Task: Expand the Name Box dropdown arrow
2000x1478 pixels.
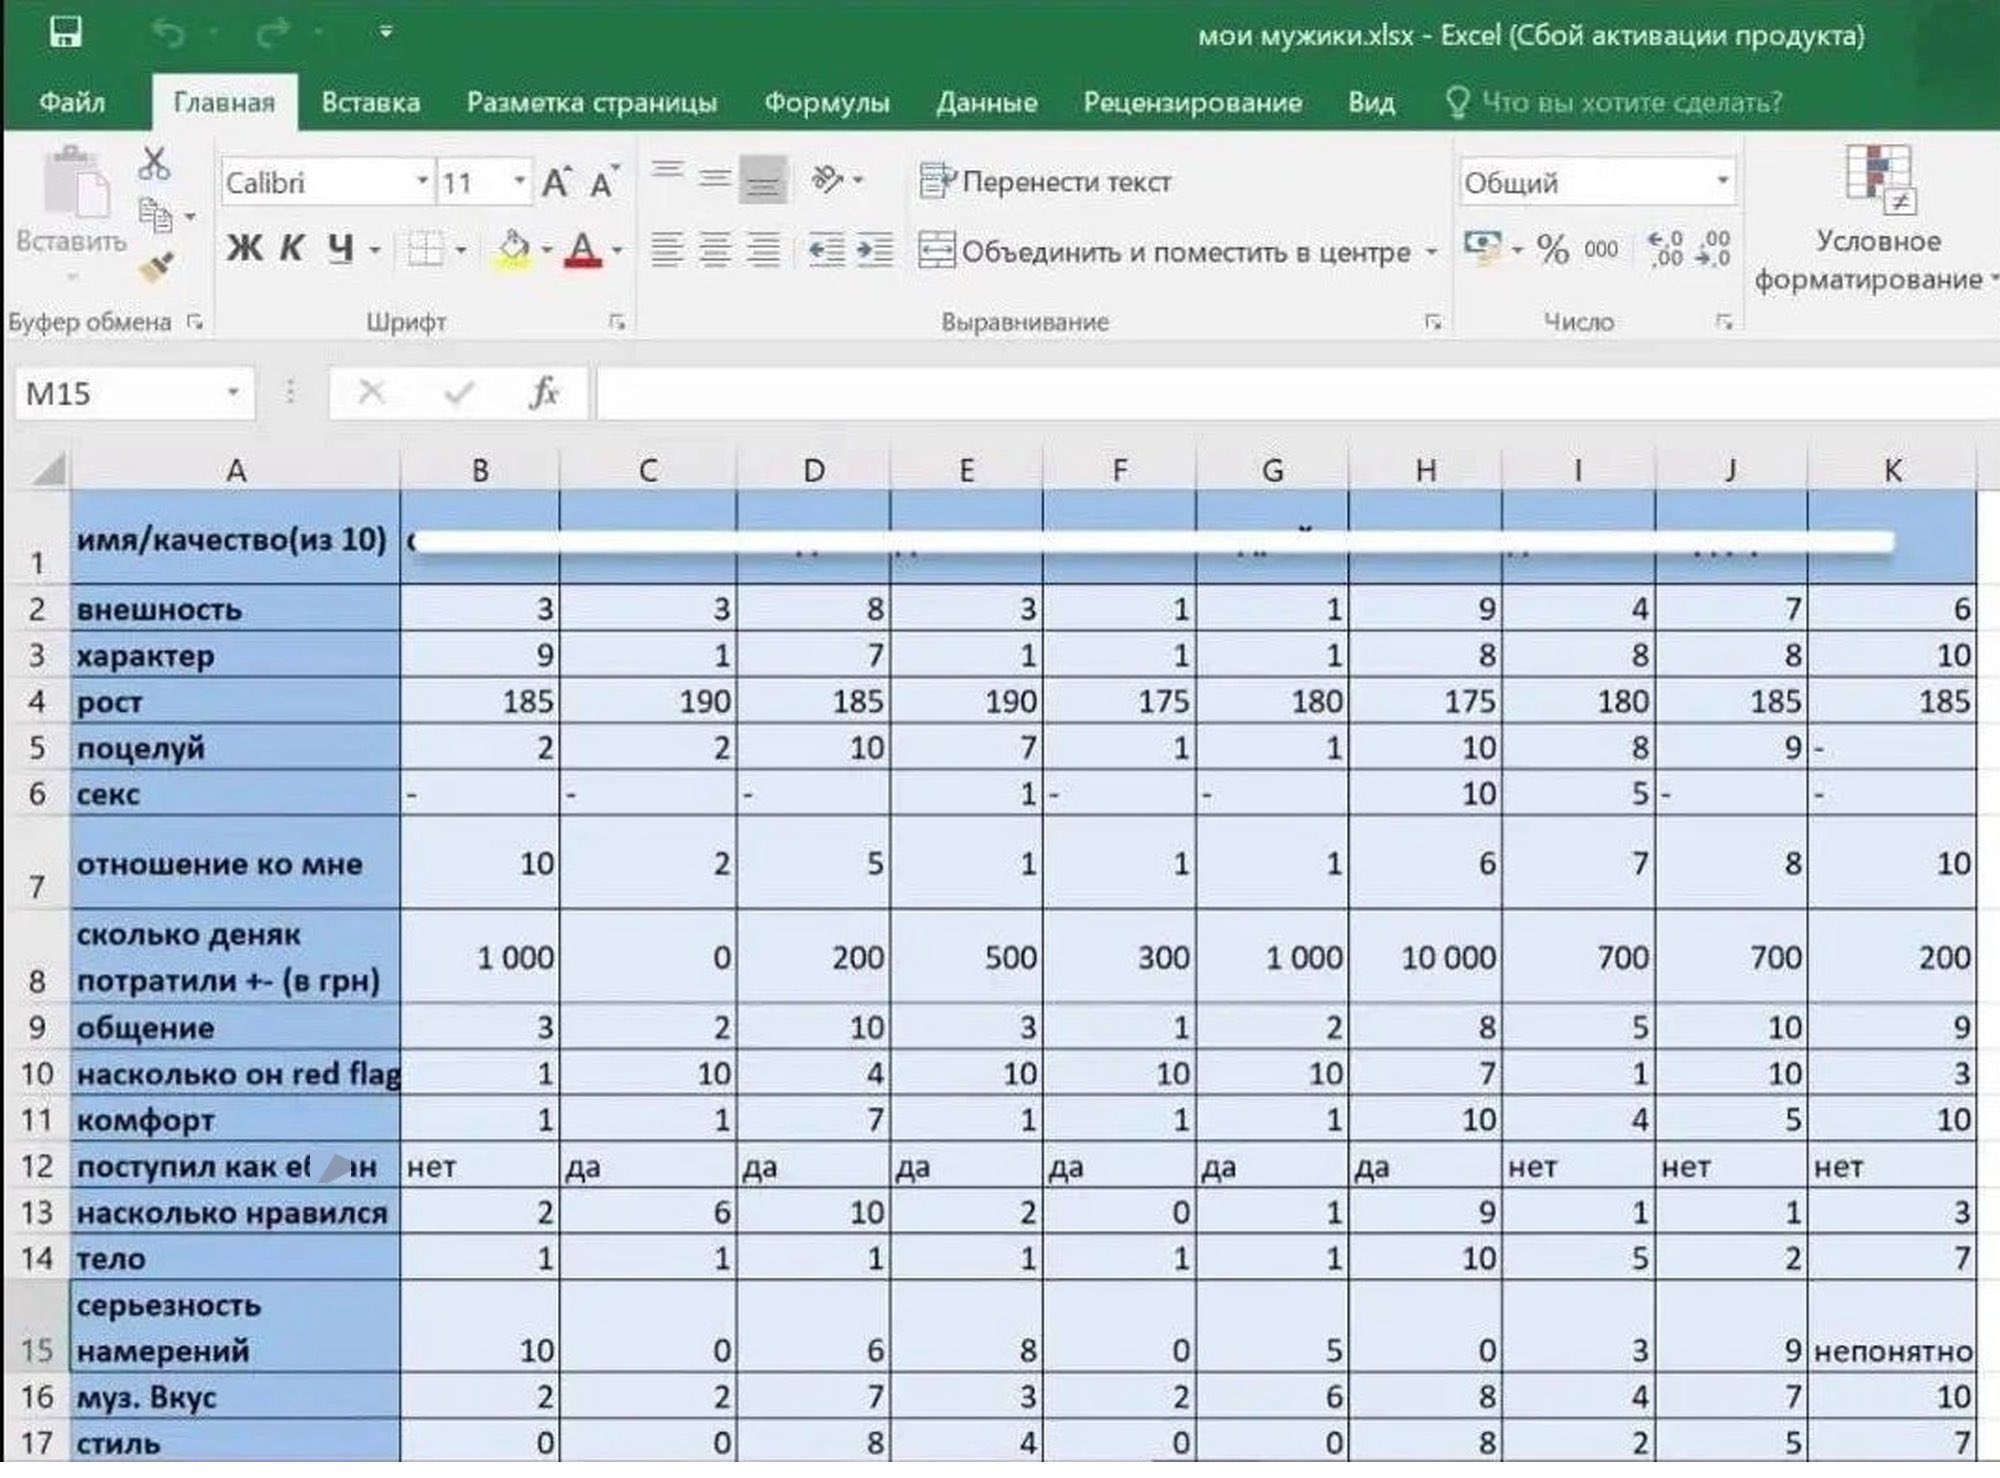Action: (233, 393)
